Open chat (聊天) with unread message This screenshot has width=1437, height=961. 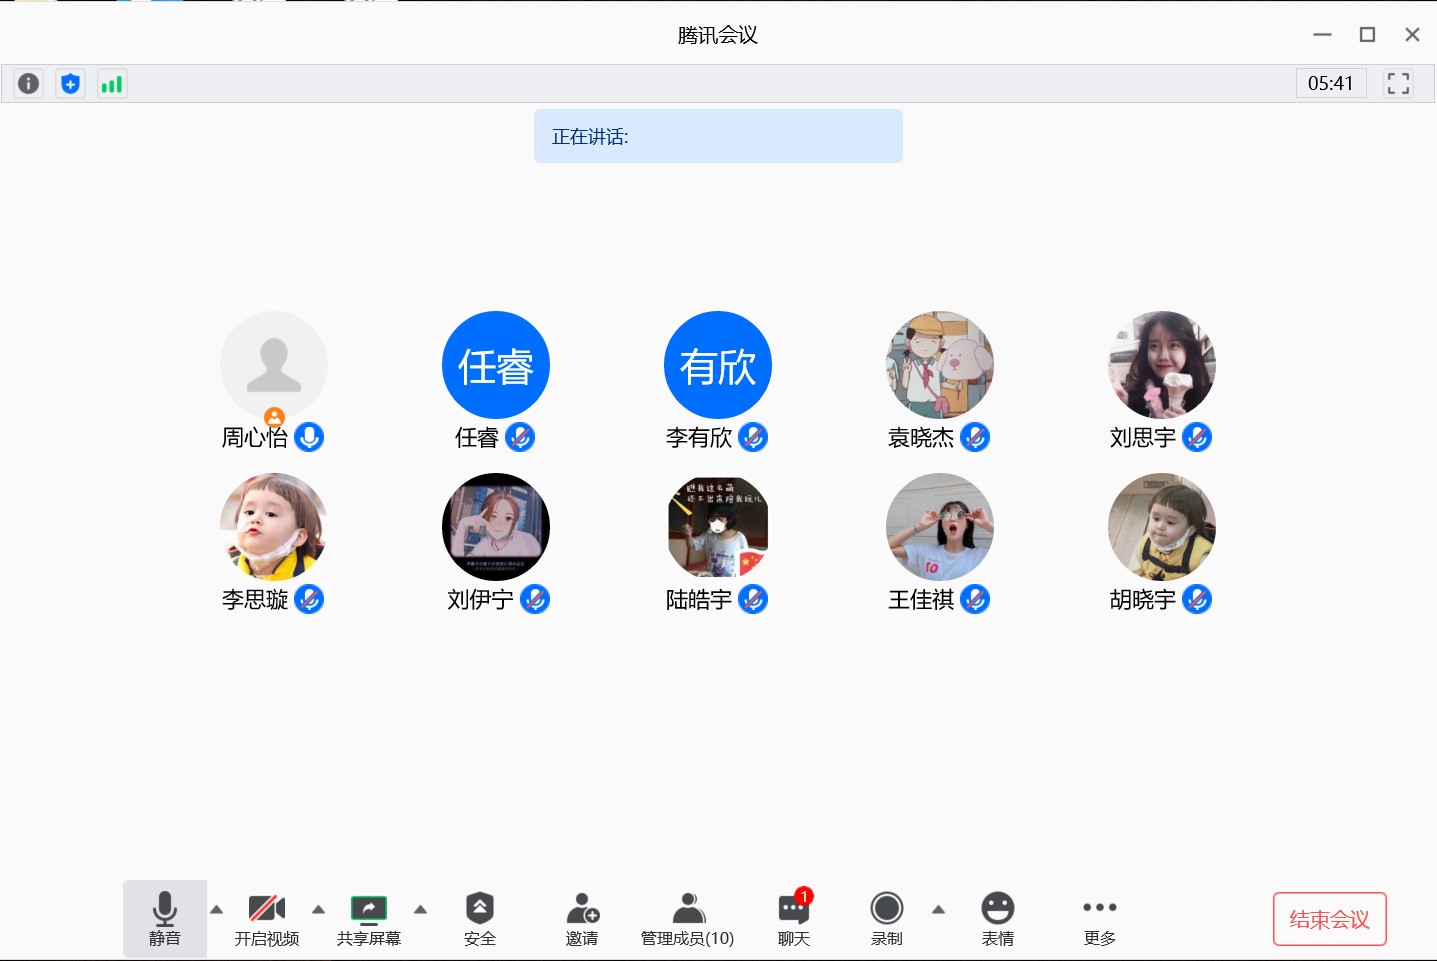click(x=794, y=919)
